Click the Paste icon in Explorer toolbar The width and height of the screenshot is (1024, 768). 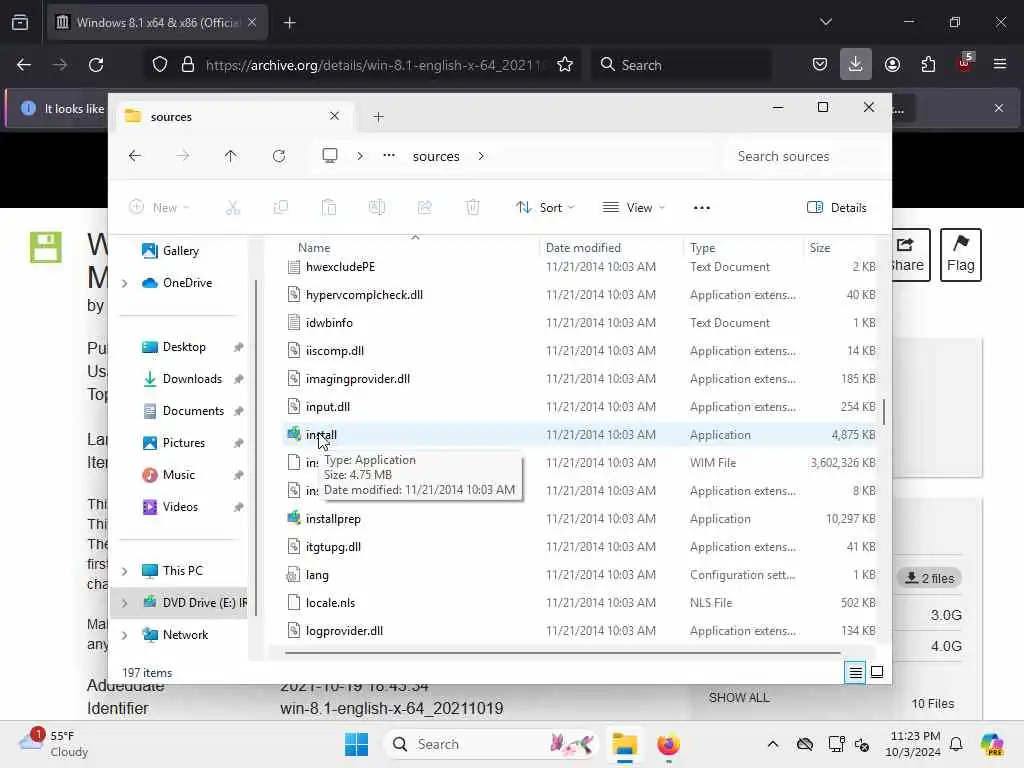pos(328,208)
